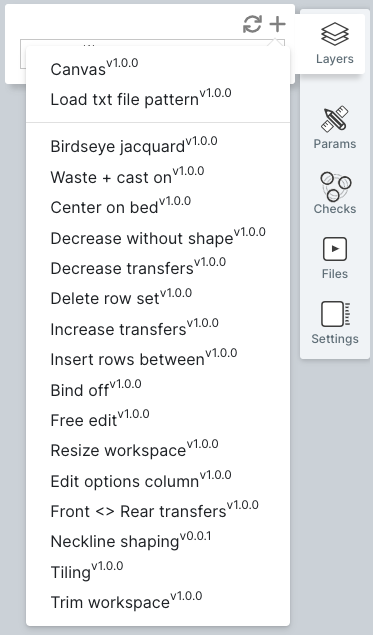Select Free edit option
The height and width of the screenshot is (635, 373).
(158, 420)
